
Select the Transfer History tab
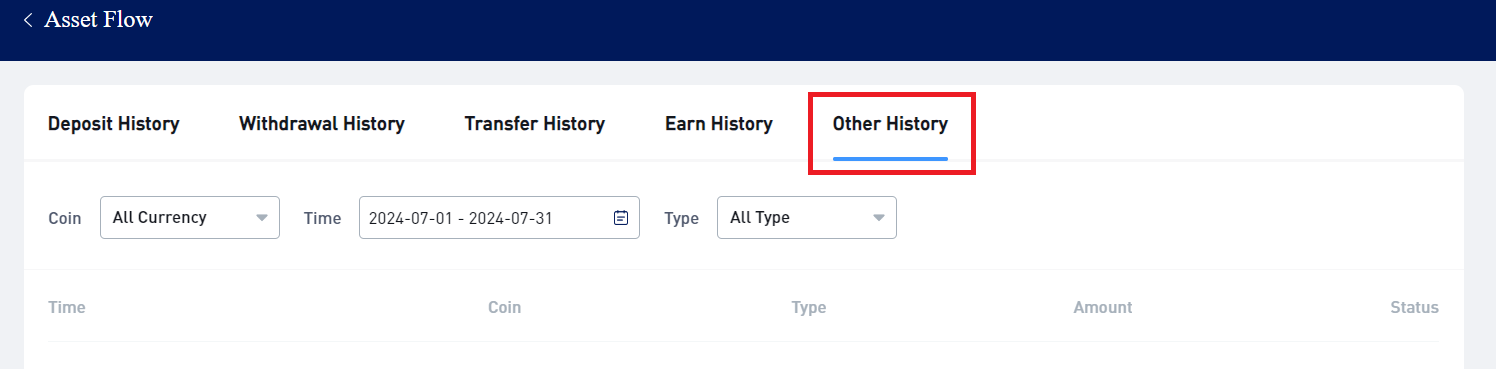click(x=535, y=124)
